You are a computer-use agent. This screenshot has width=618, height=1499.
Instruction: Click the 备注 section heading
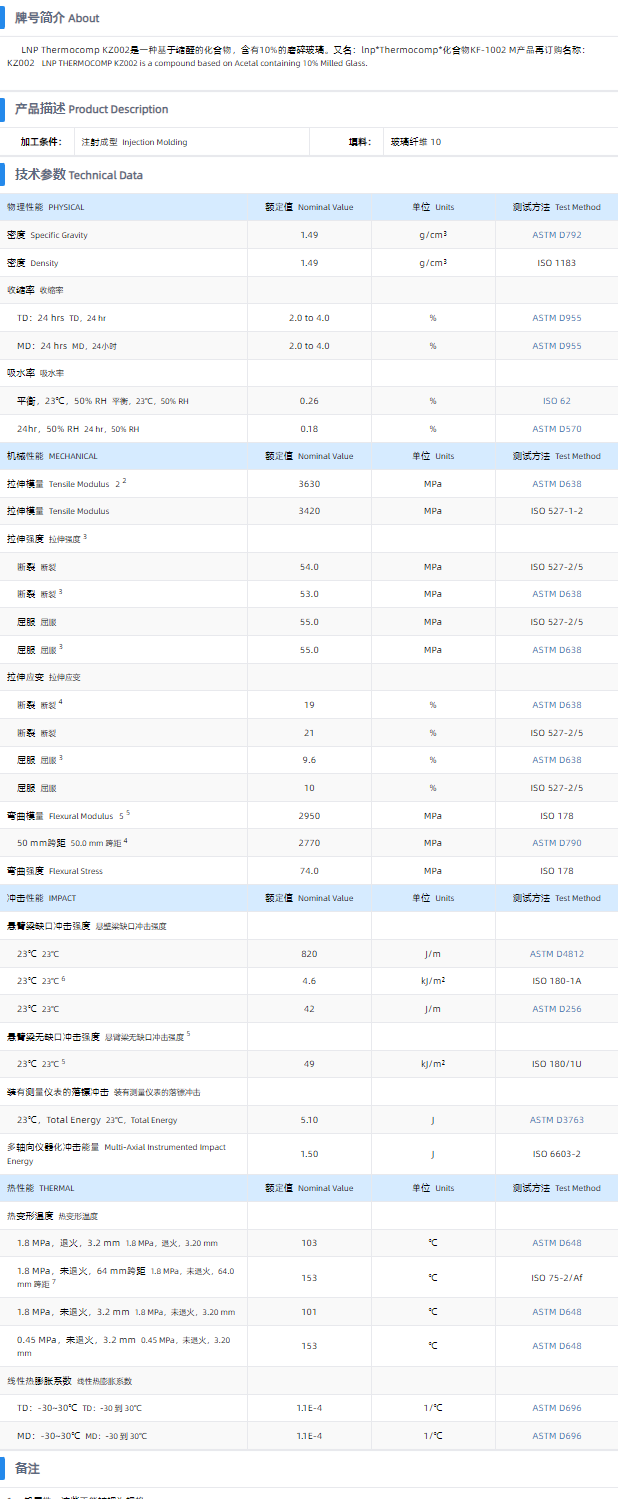click(x=27, y=1468)
